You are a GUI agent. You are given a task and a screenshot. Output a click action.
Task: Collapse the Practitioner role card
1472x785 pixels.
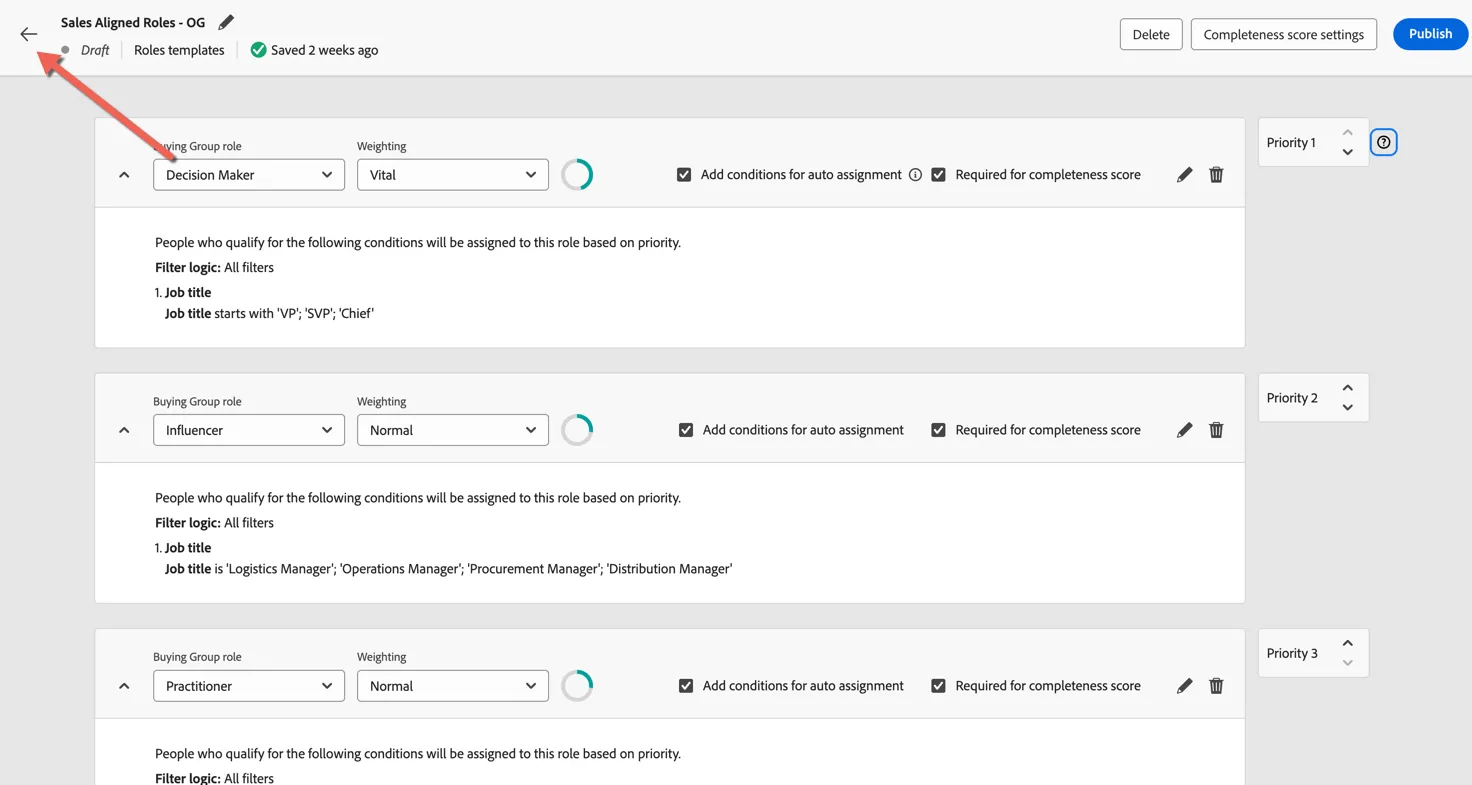(x=124, y=686)
